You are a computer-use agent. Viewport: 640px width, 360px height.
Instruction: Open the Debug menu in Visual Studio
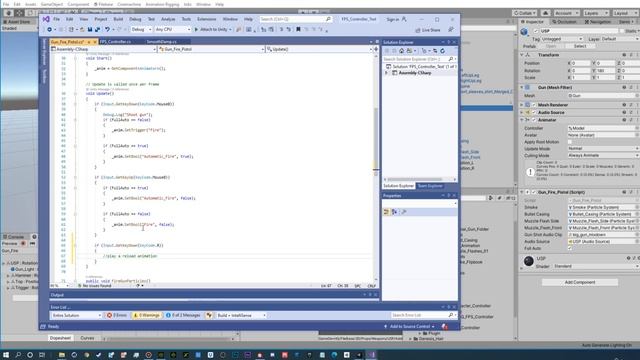(x=135, y=19)
